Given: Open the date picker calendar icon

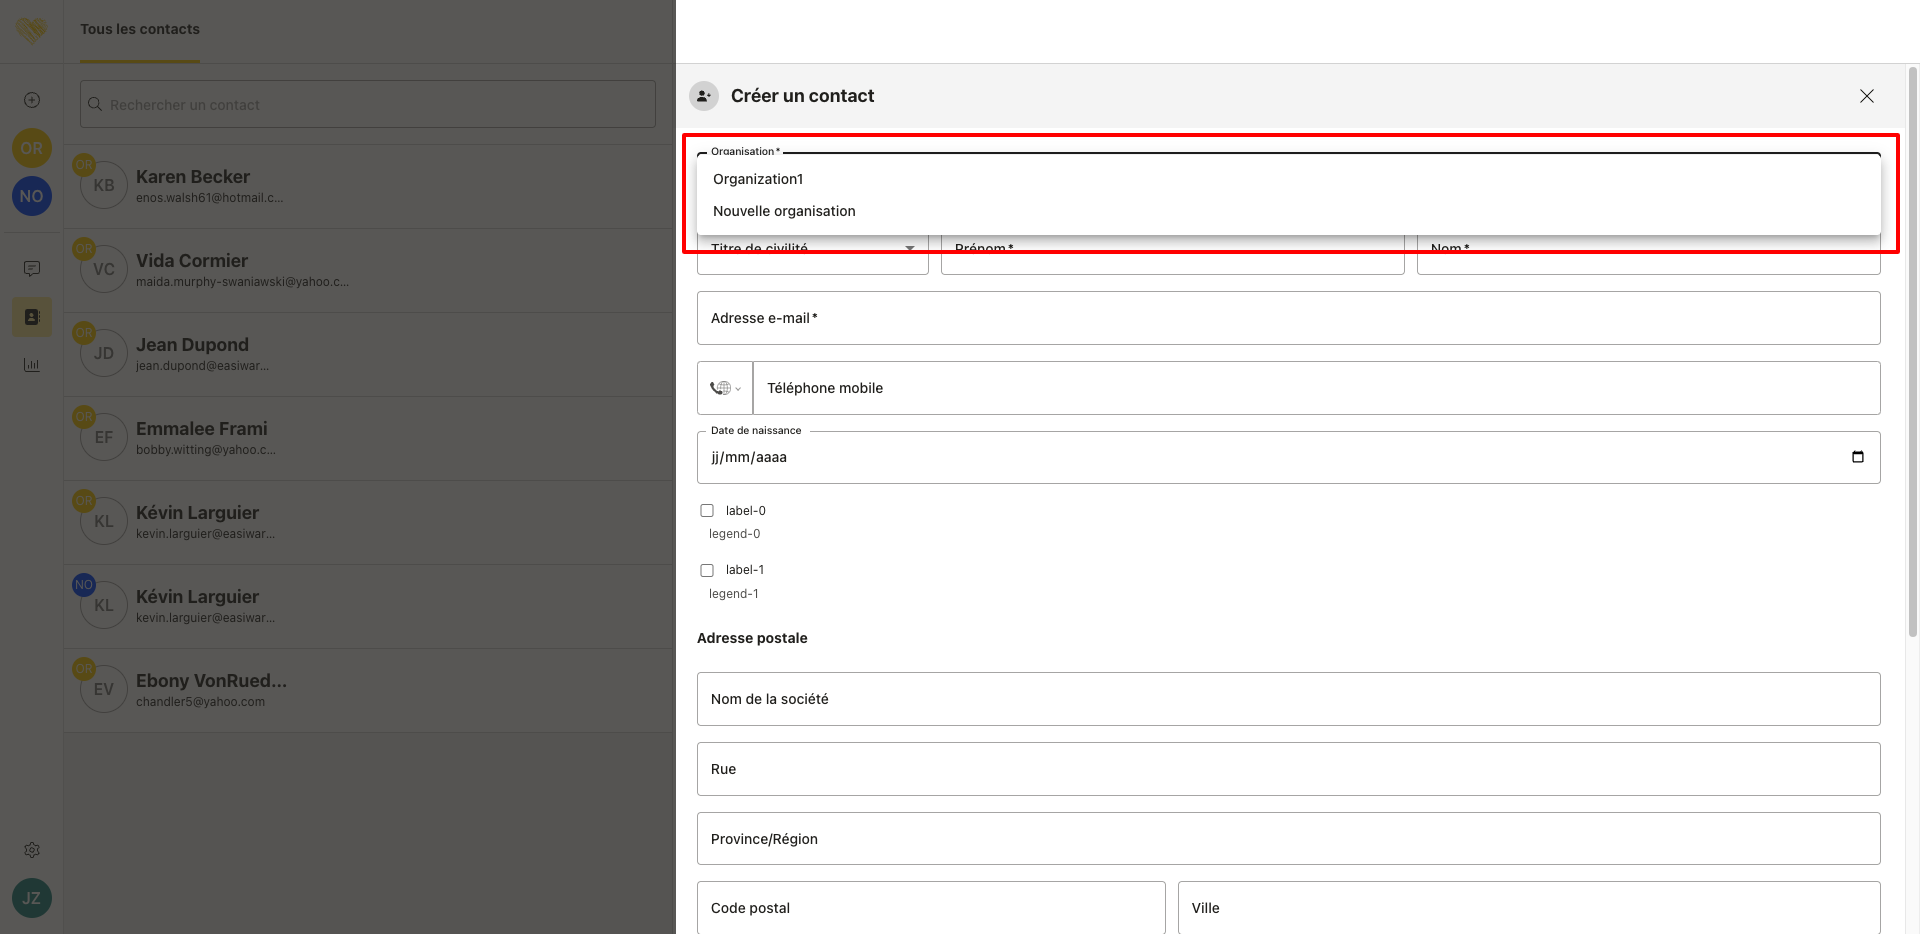Looking at the screenshot, I should [x=1857, y=457].
